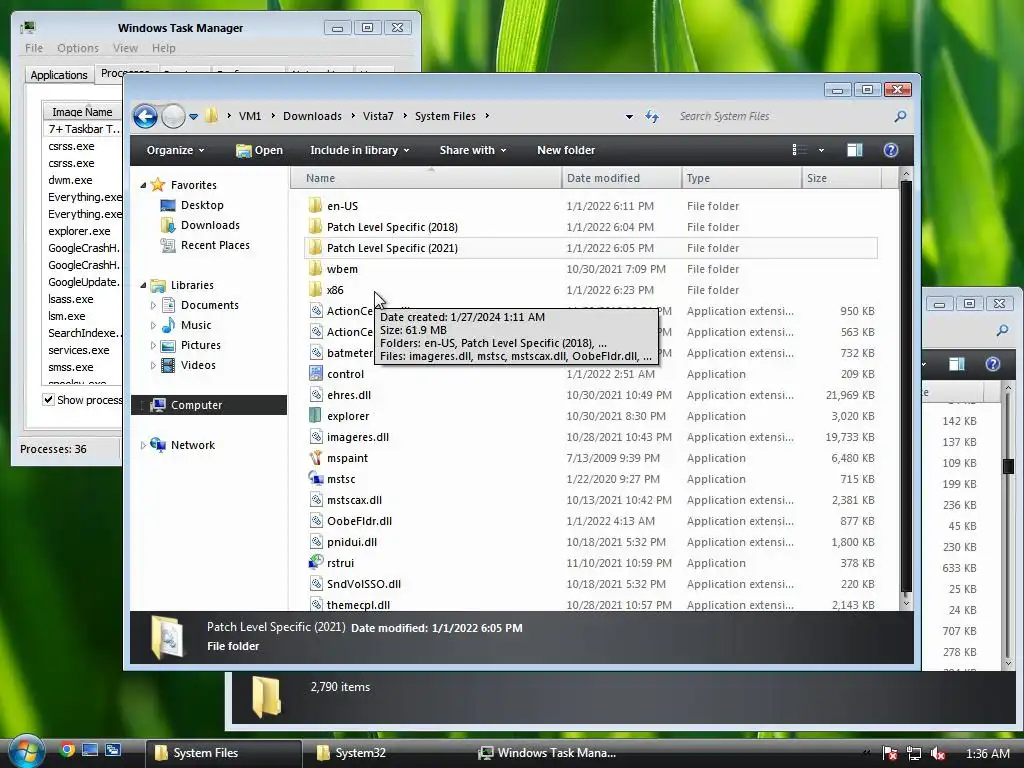Collapse the Favorites tree section
The image size is (1024, 768).
pyautogui.click(x=143, y=185)
